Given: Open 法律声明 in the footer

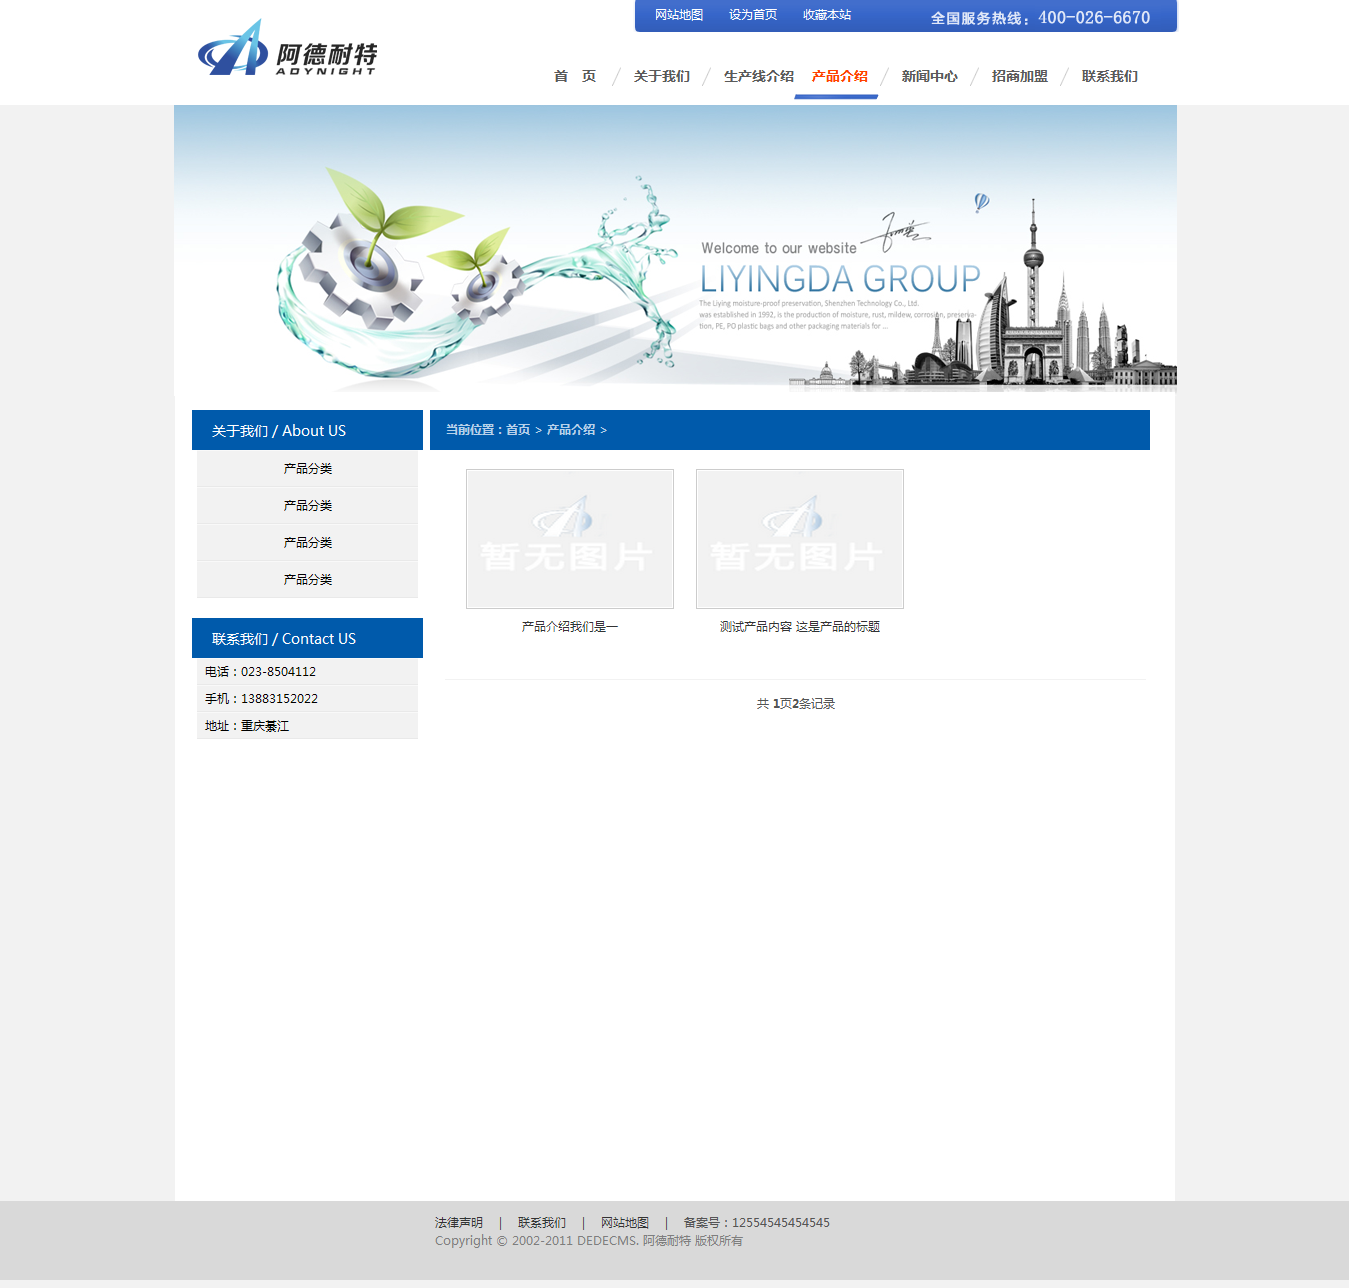Looking at the screenshot, I should pyautogui.click(x=459, y=1223).
